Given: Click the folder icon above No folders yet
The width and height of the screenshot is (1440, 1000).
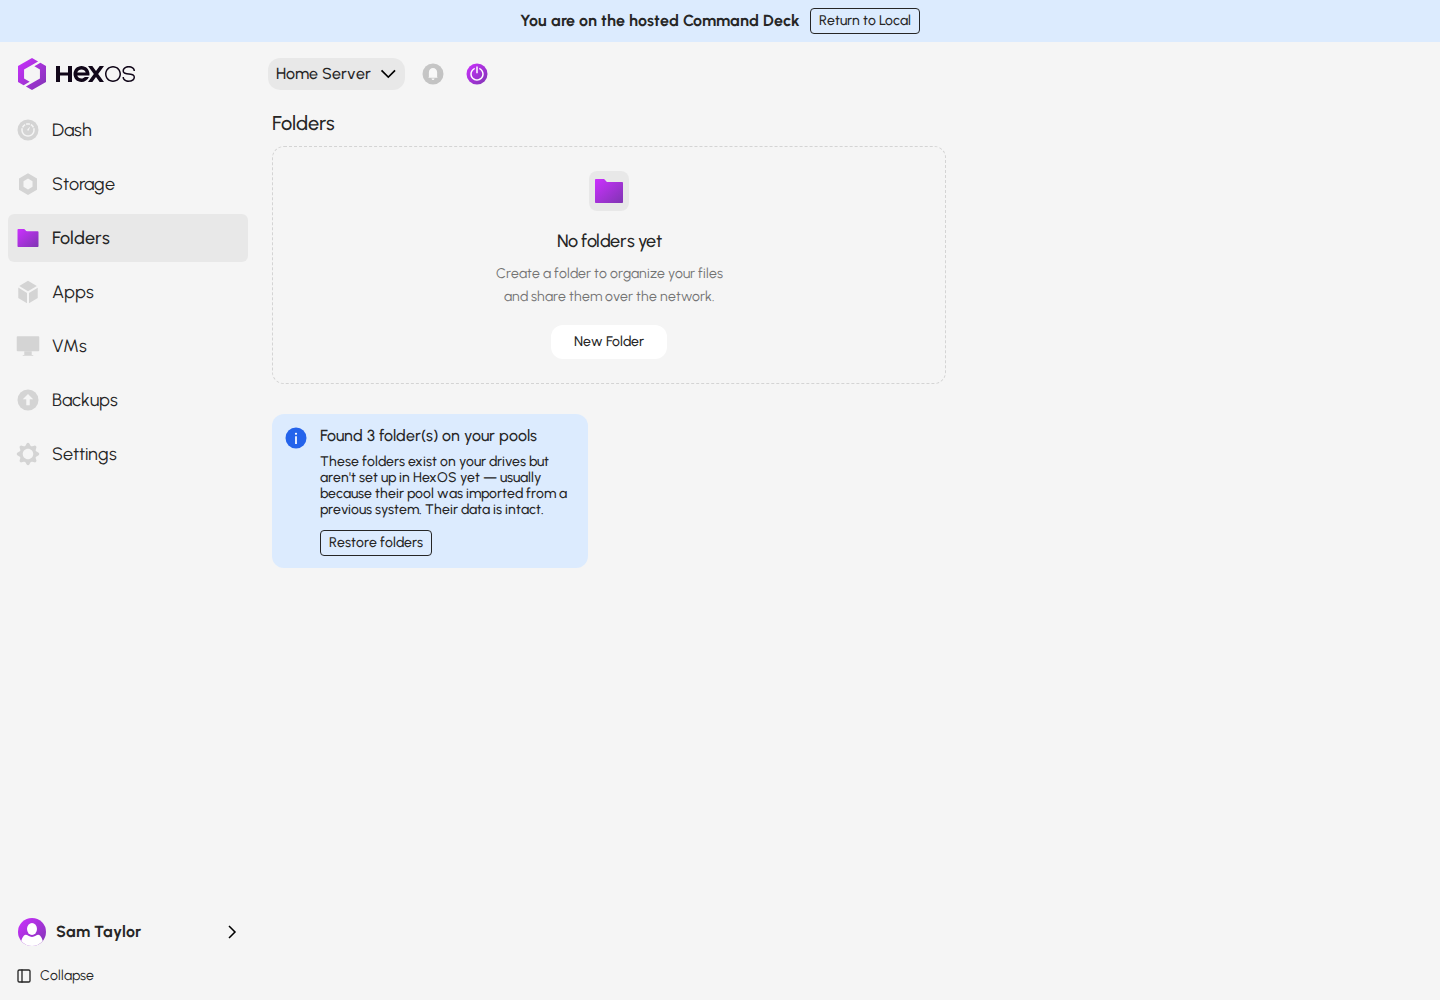Looking at the screenshot, I should click(609, 191).
